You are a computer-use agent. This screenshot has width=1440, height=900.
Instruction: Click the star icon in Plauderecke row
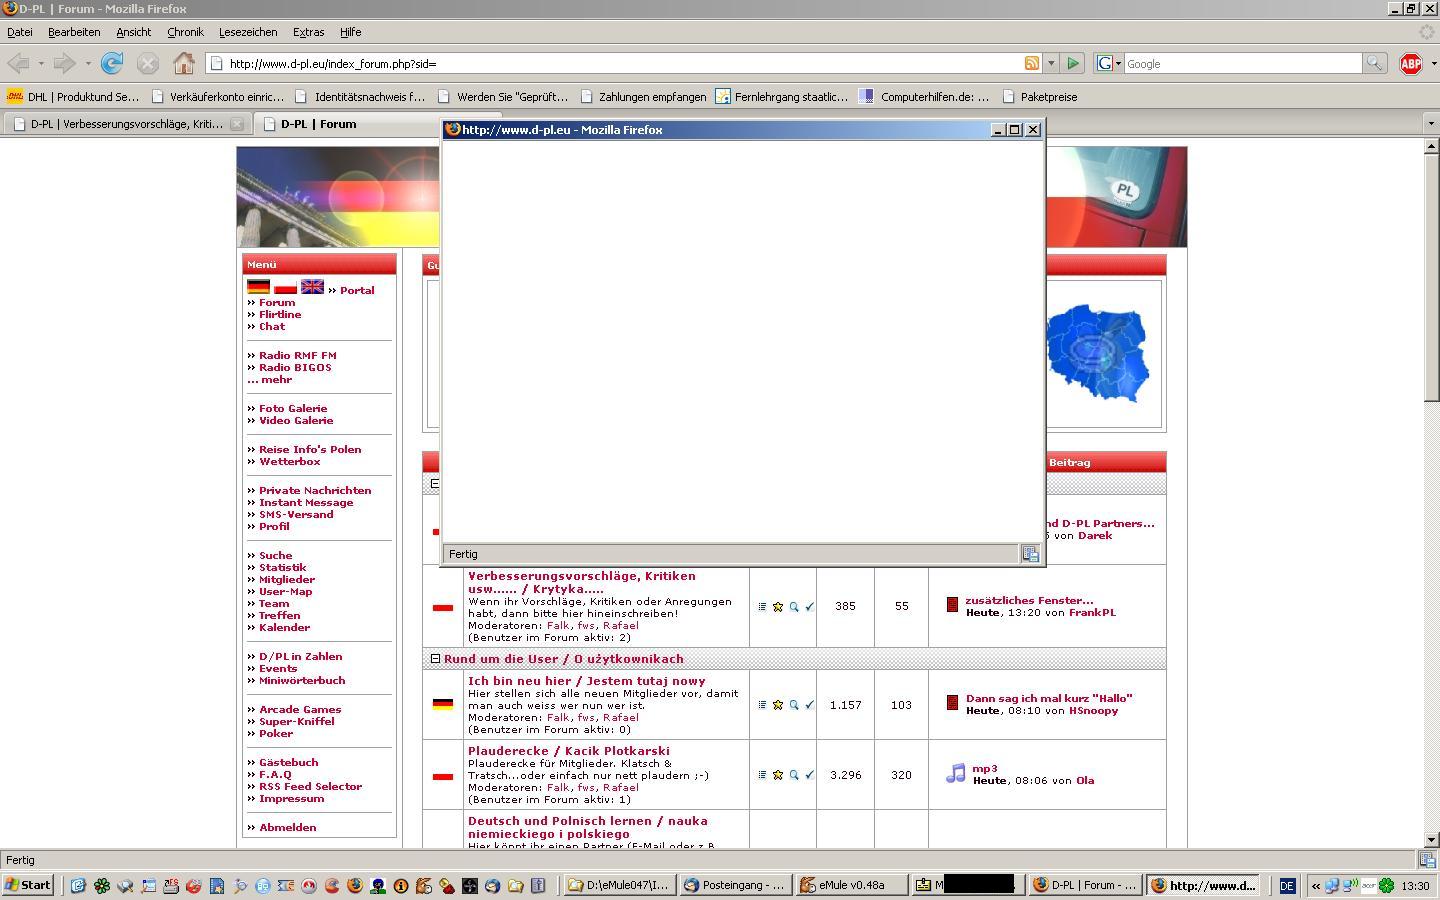click(x=778, y=775)
